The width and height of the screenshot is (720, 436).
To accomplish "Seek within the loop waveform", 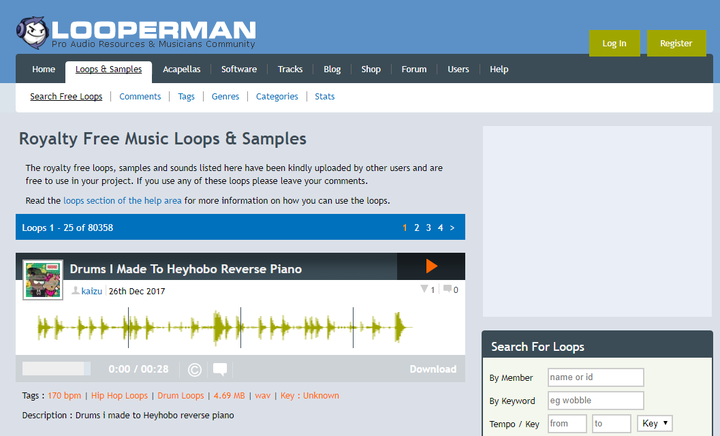I will pyautogui.click(x=225, y=327).
